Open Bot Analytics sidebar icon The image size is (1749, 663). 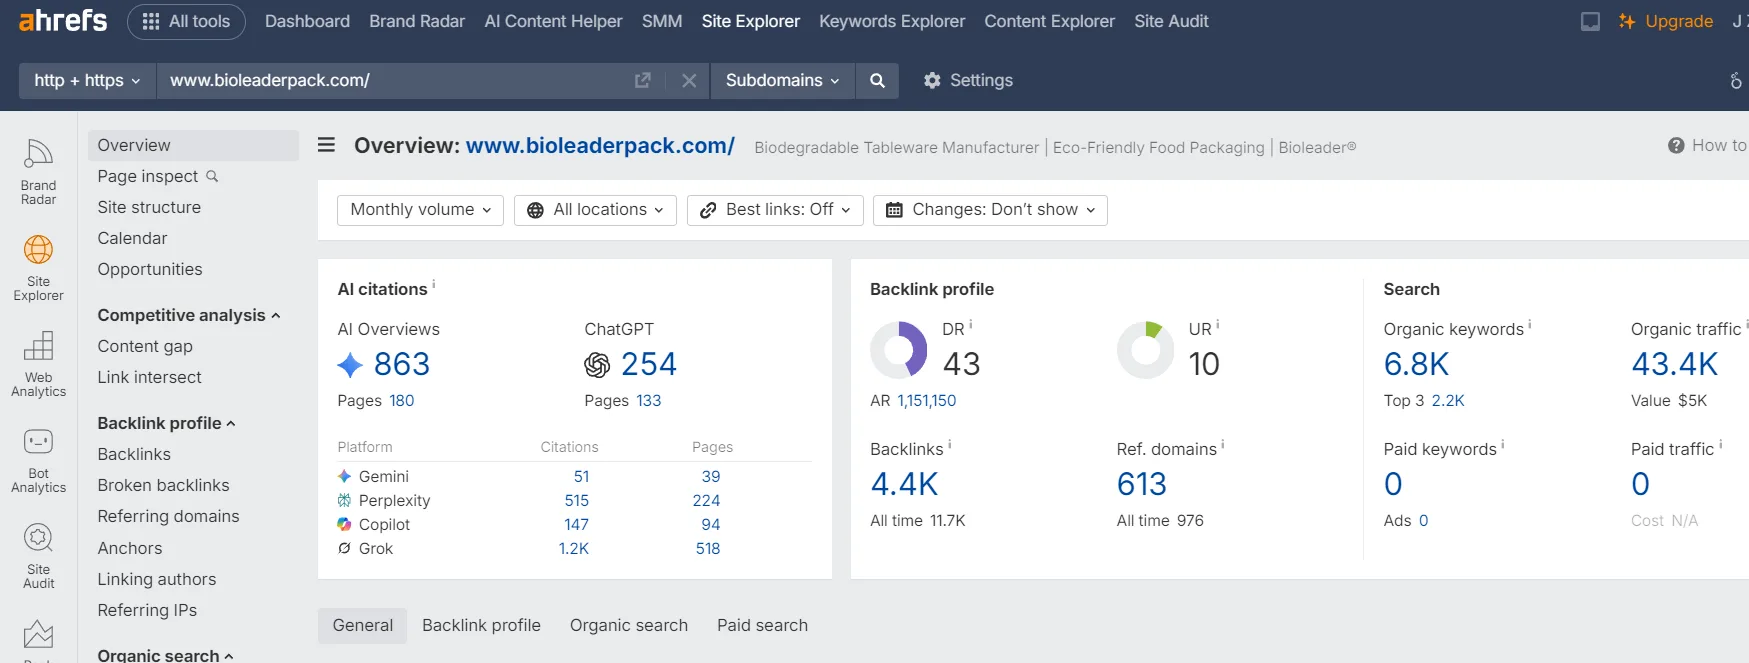click(x=38, y=459)
